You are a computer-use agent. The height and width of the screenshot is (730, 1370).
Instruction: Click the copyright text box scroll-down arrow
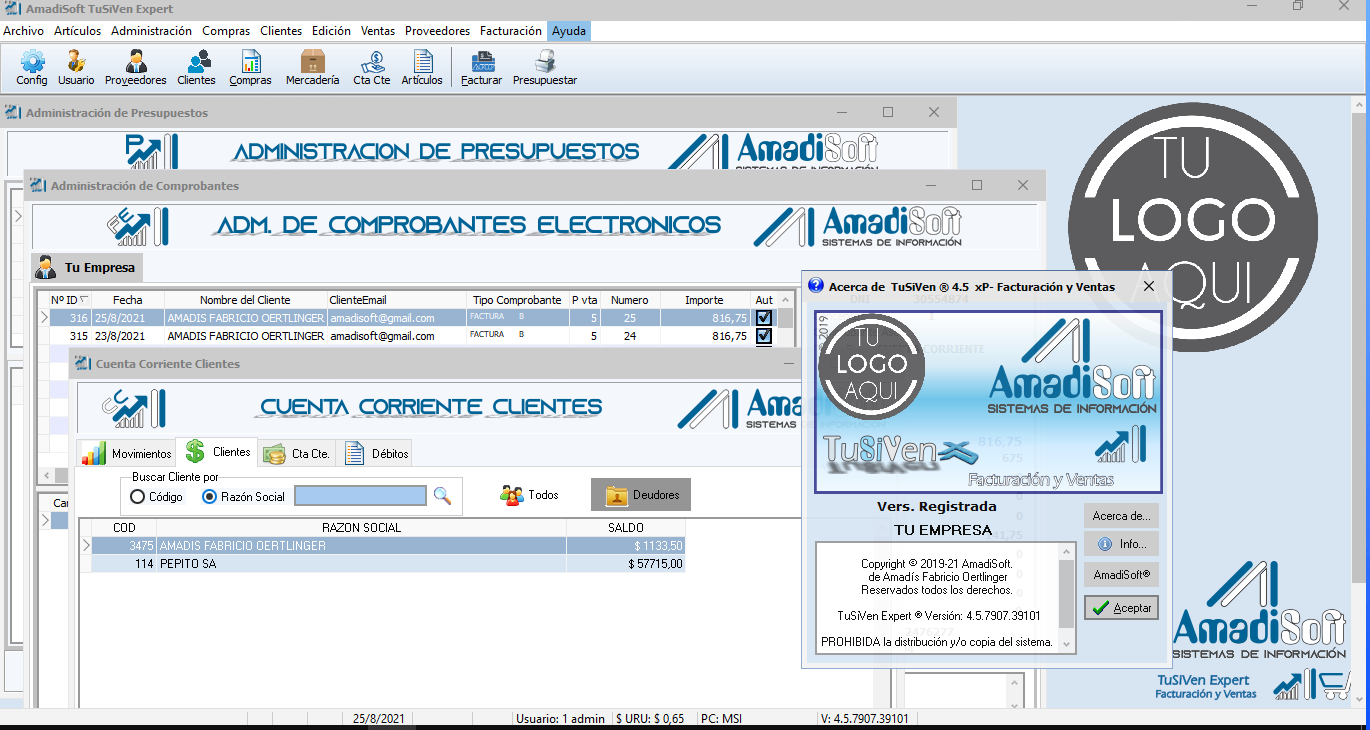(x=1067, y=645)
